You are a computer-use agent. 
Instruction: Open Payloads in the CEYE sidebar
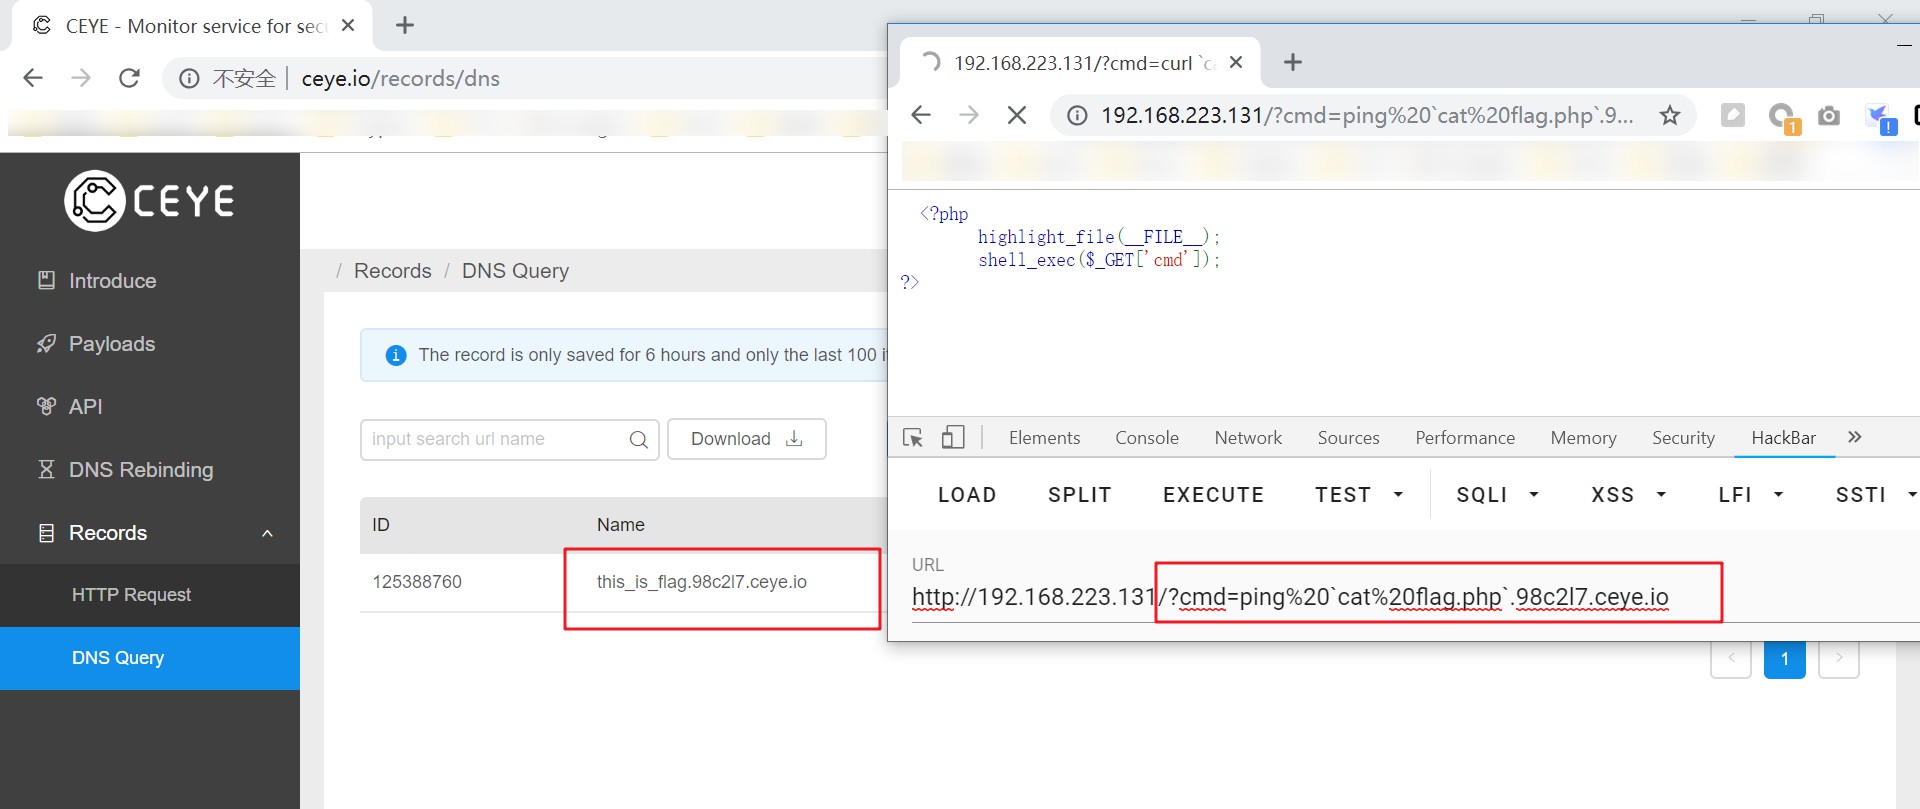[x=150, y=344]
